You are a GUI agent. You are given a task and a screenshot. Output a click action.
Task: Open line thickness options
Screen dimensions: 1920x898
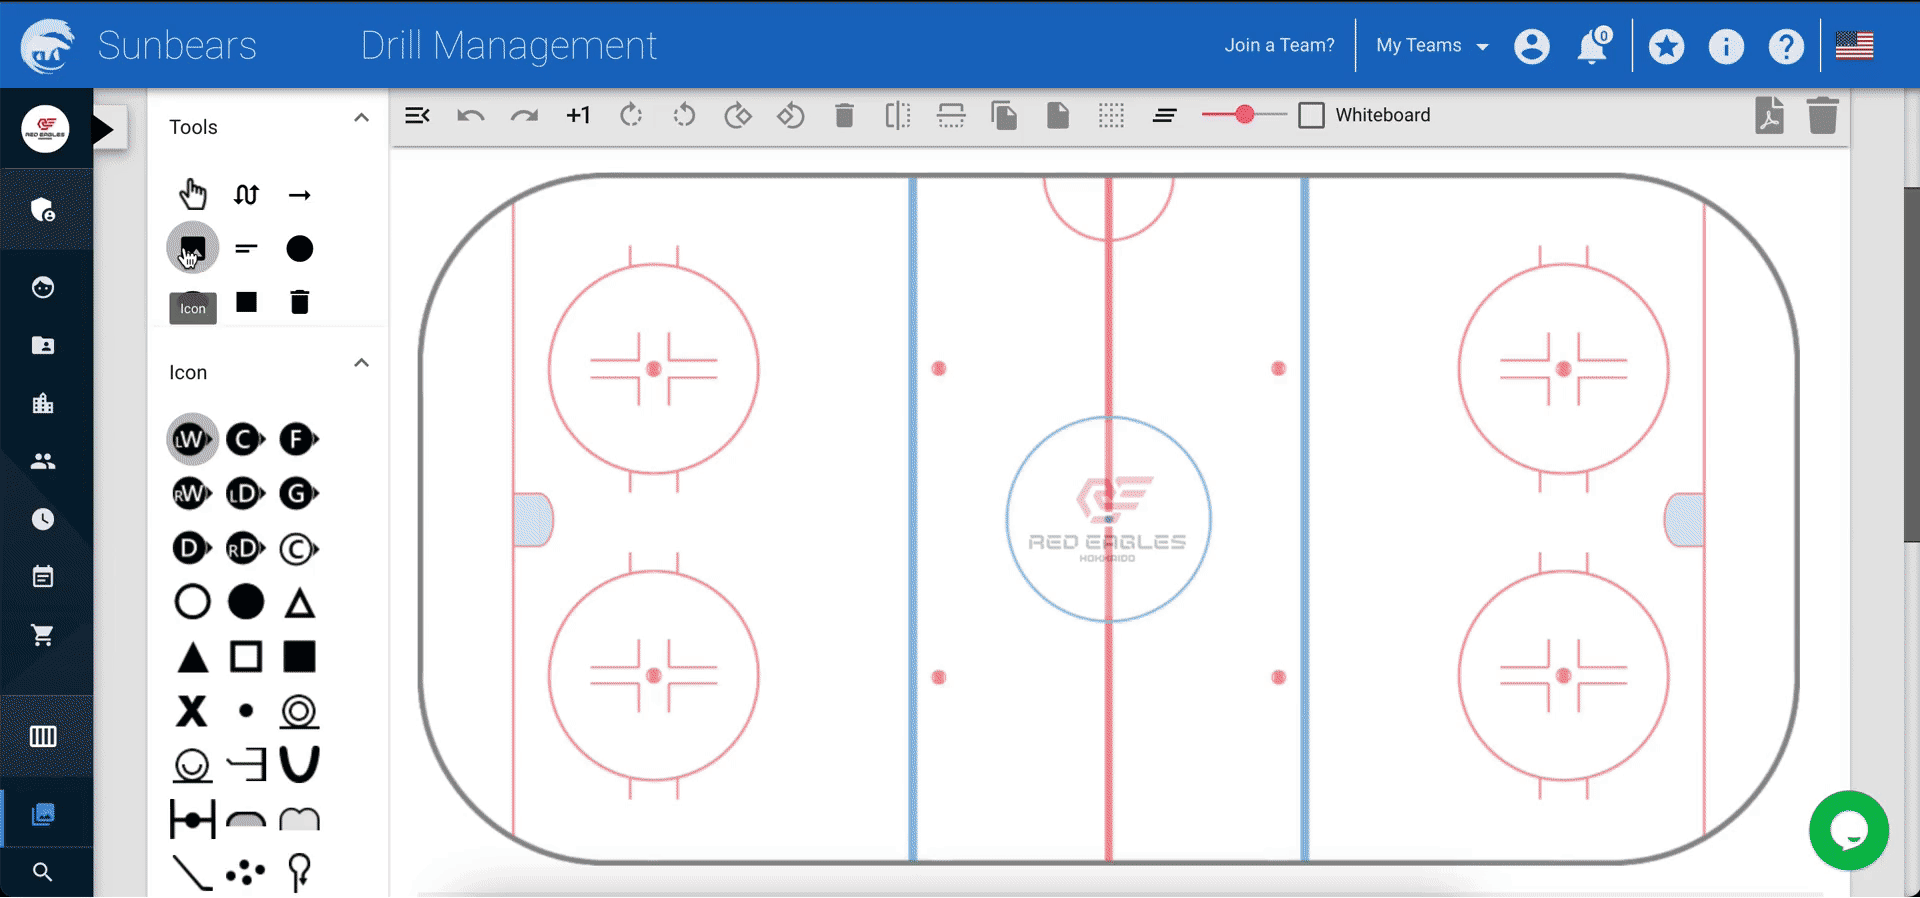pos(1164,116)
